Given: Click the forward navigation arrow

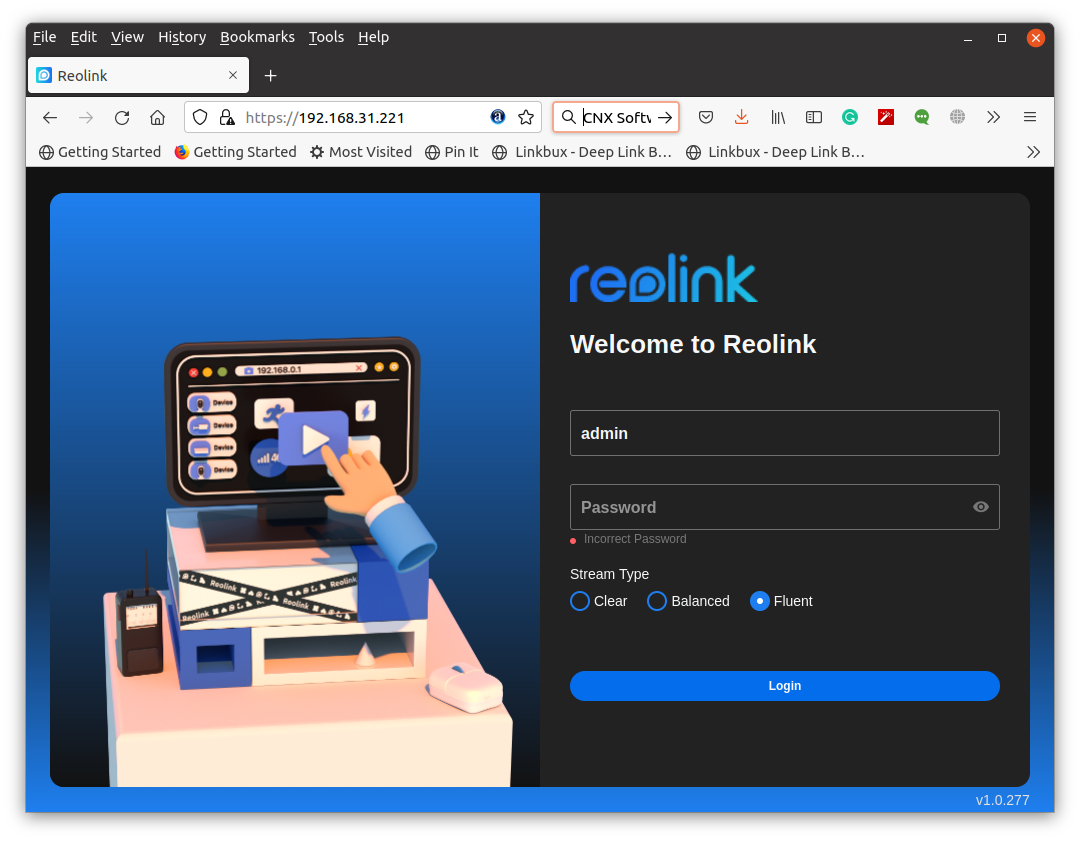Looking at the screenshot, I should [x=86, y=118].
